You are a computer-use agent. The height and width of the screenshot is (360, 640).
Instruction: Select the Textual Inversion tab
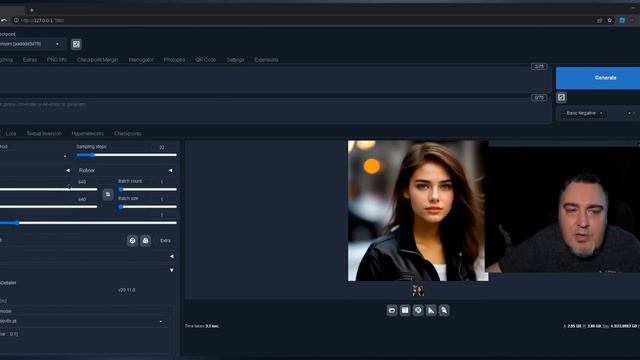coord(44,133)
